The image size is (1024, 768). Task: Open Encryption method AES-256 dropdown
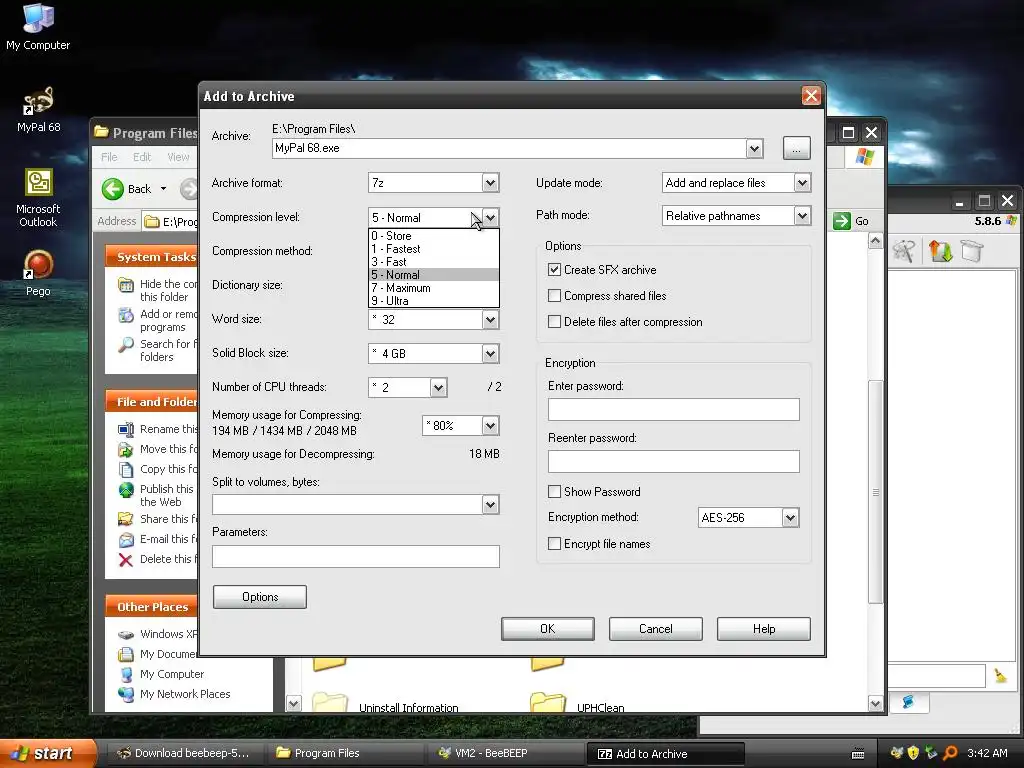click(790, 518)
